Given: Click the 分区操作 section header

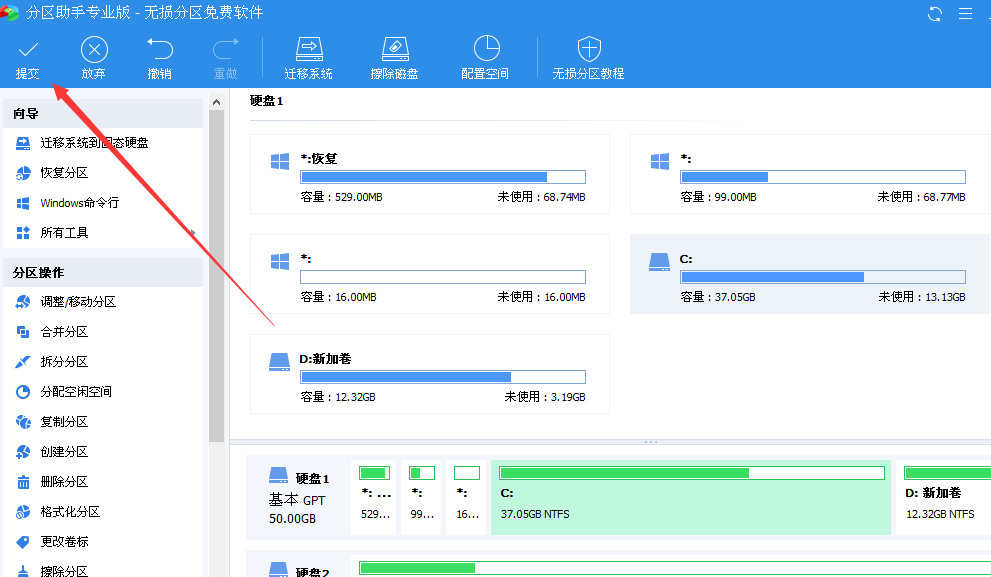Looking at the screenshot, I should tap(104, 272).
